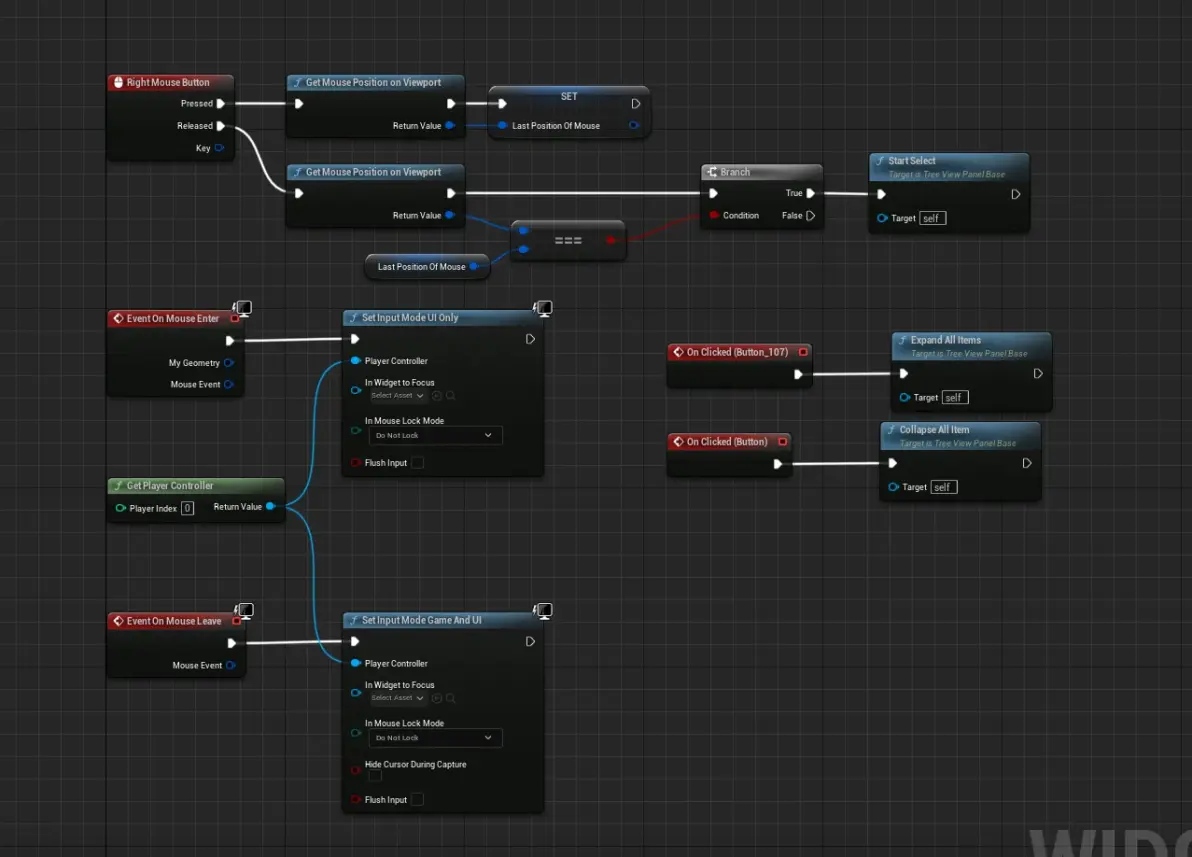Click the Branch node's input exec pin

point(714,193)
